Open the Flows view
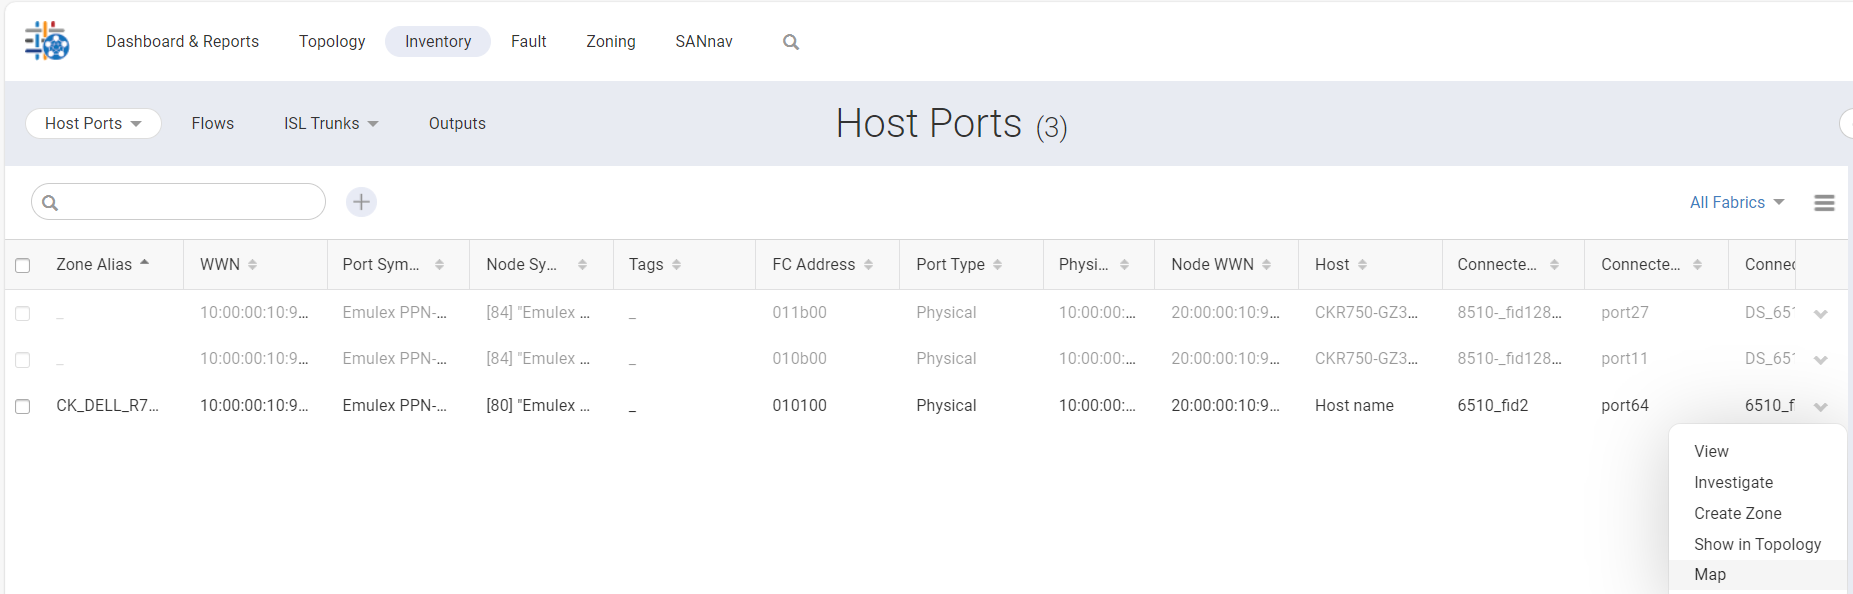Image resolution: width=1853 pixels, height=594 pixels. point(213,124)
